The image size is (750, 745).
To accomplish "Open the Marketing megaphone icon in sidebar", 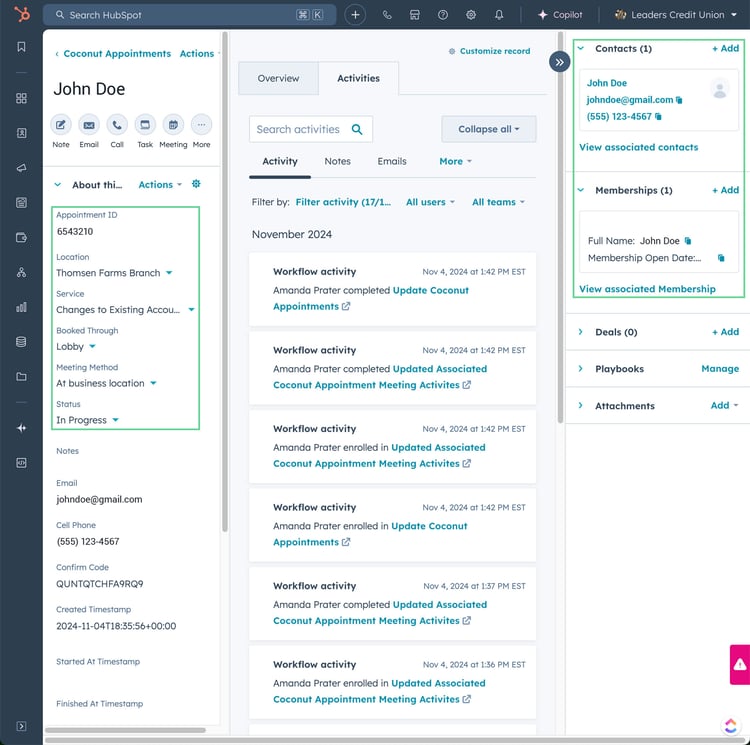I will (x=22, y=168).
